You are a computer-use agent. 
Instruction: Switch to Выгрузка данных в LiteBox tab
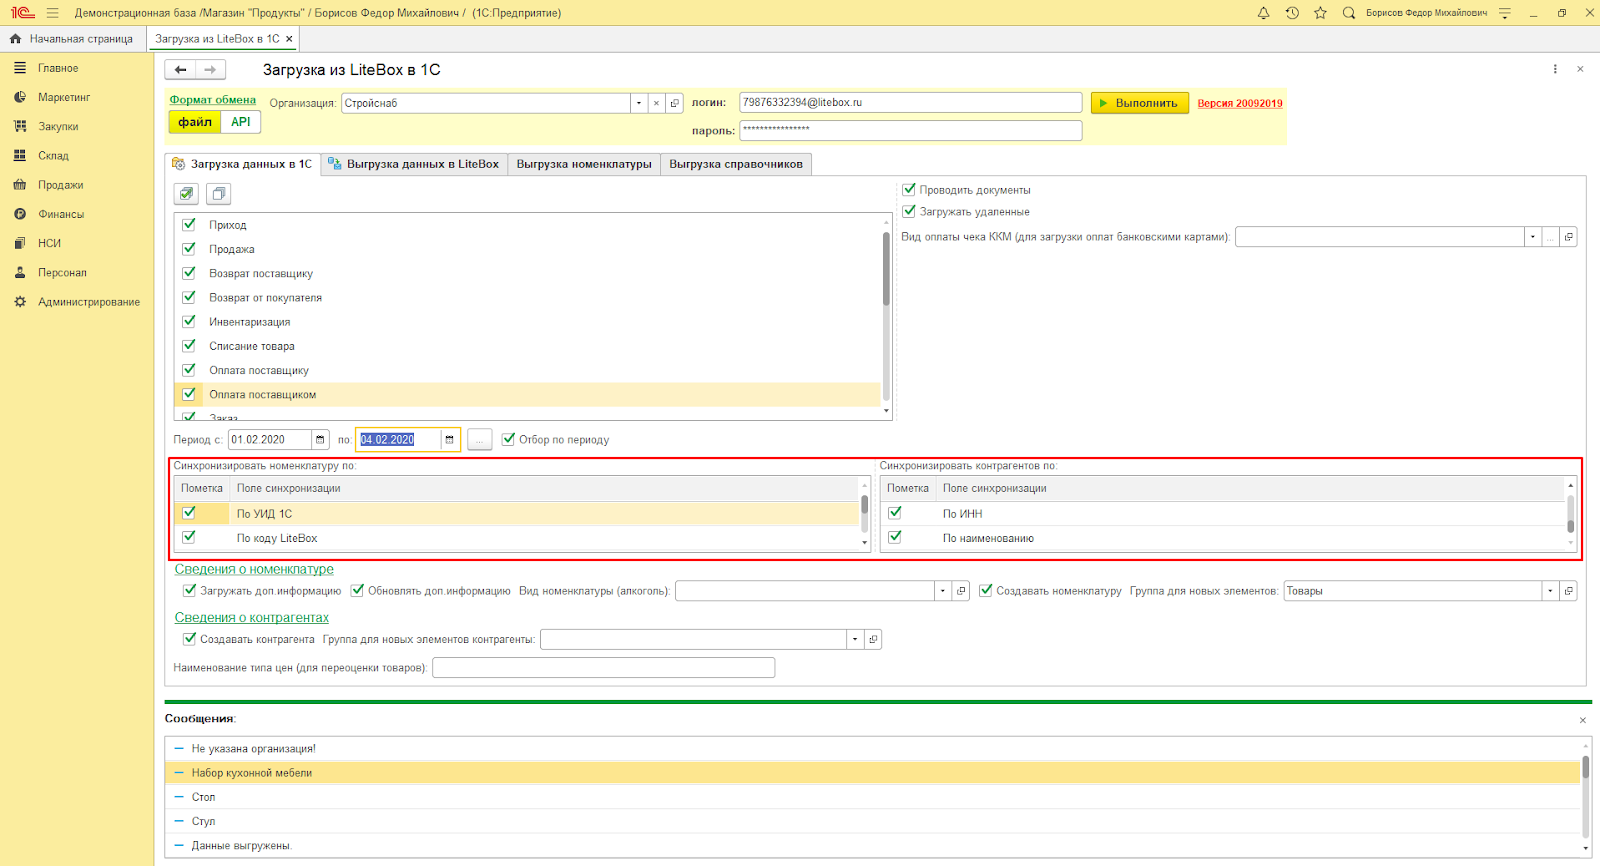414,164
